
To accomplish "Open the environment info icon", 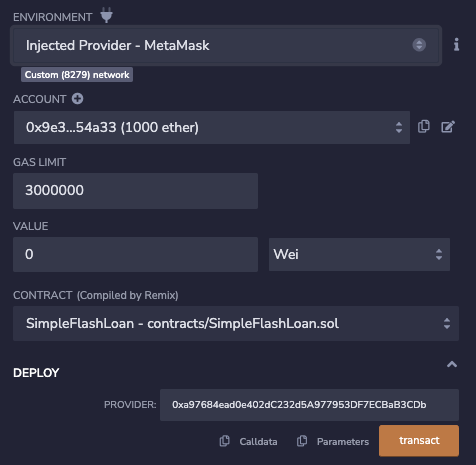I will pyautogui.click(x=456, y=44).
